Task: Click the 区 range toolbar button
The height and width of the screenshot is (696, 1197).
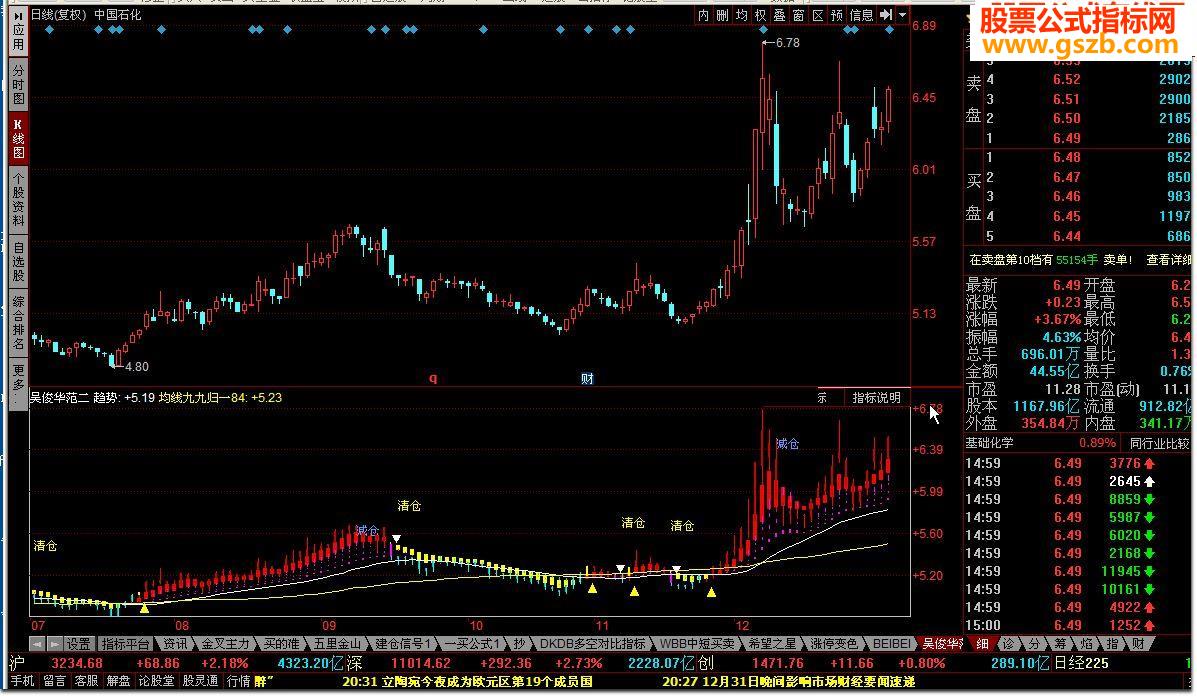Action: point(818,15)
